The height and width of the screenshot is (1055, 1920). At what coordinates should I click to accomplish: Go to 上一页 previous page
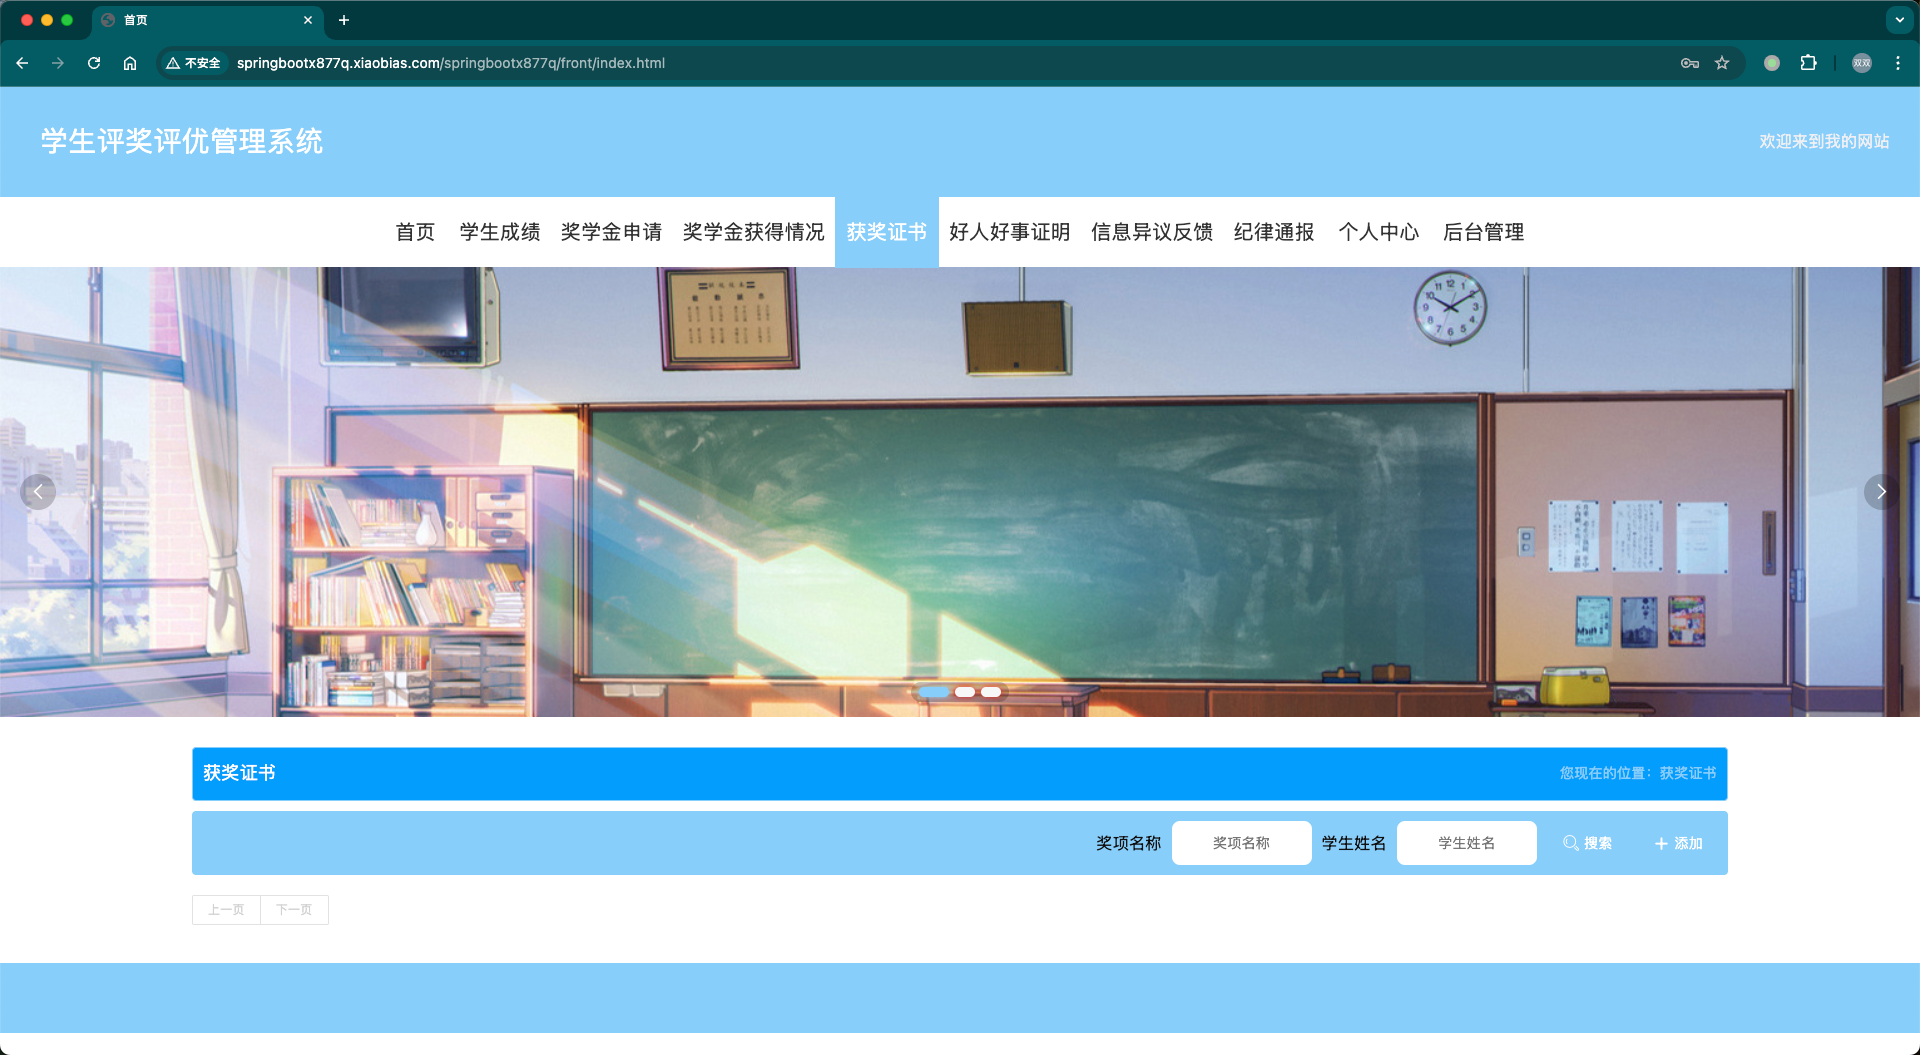click(226, 910)
